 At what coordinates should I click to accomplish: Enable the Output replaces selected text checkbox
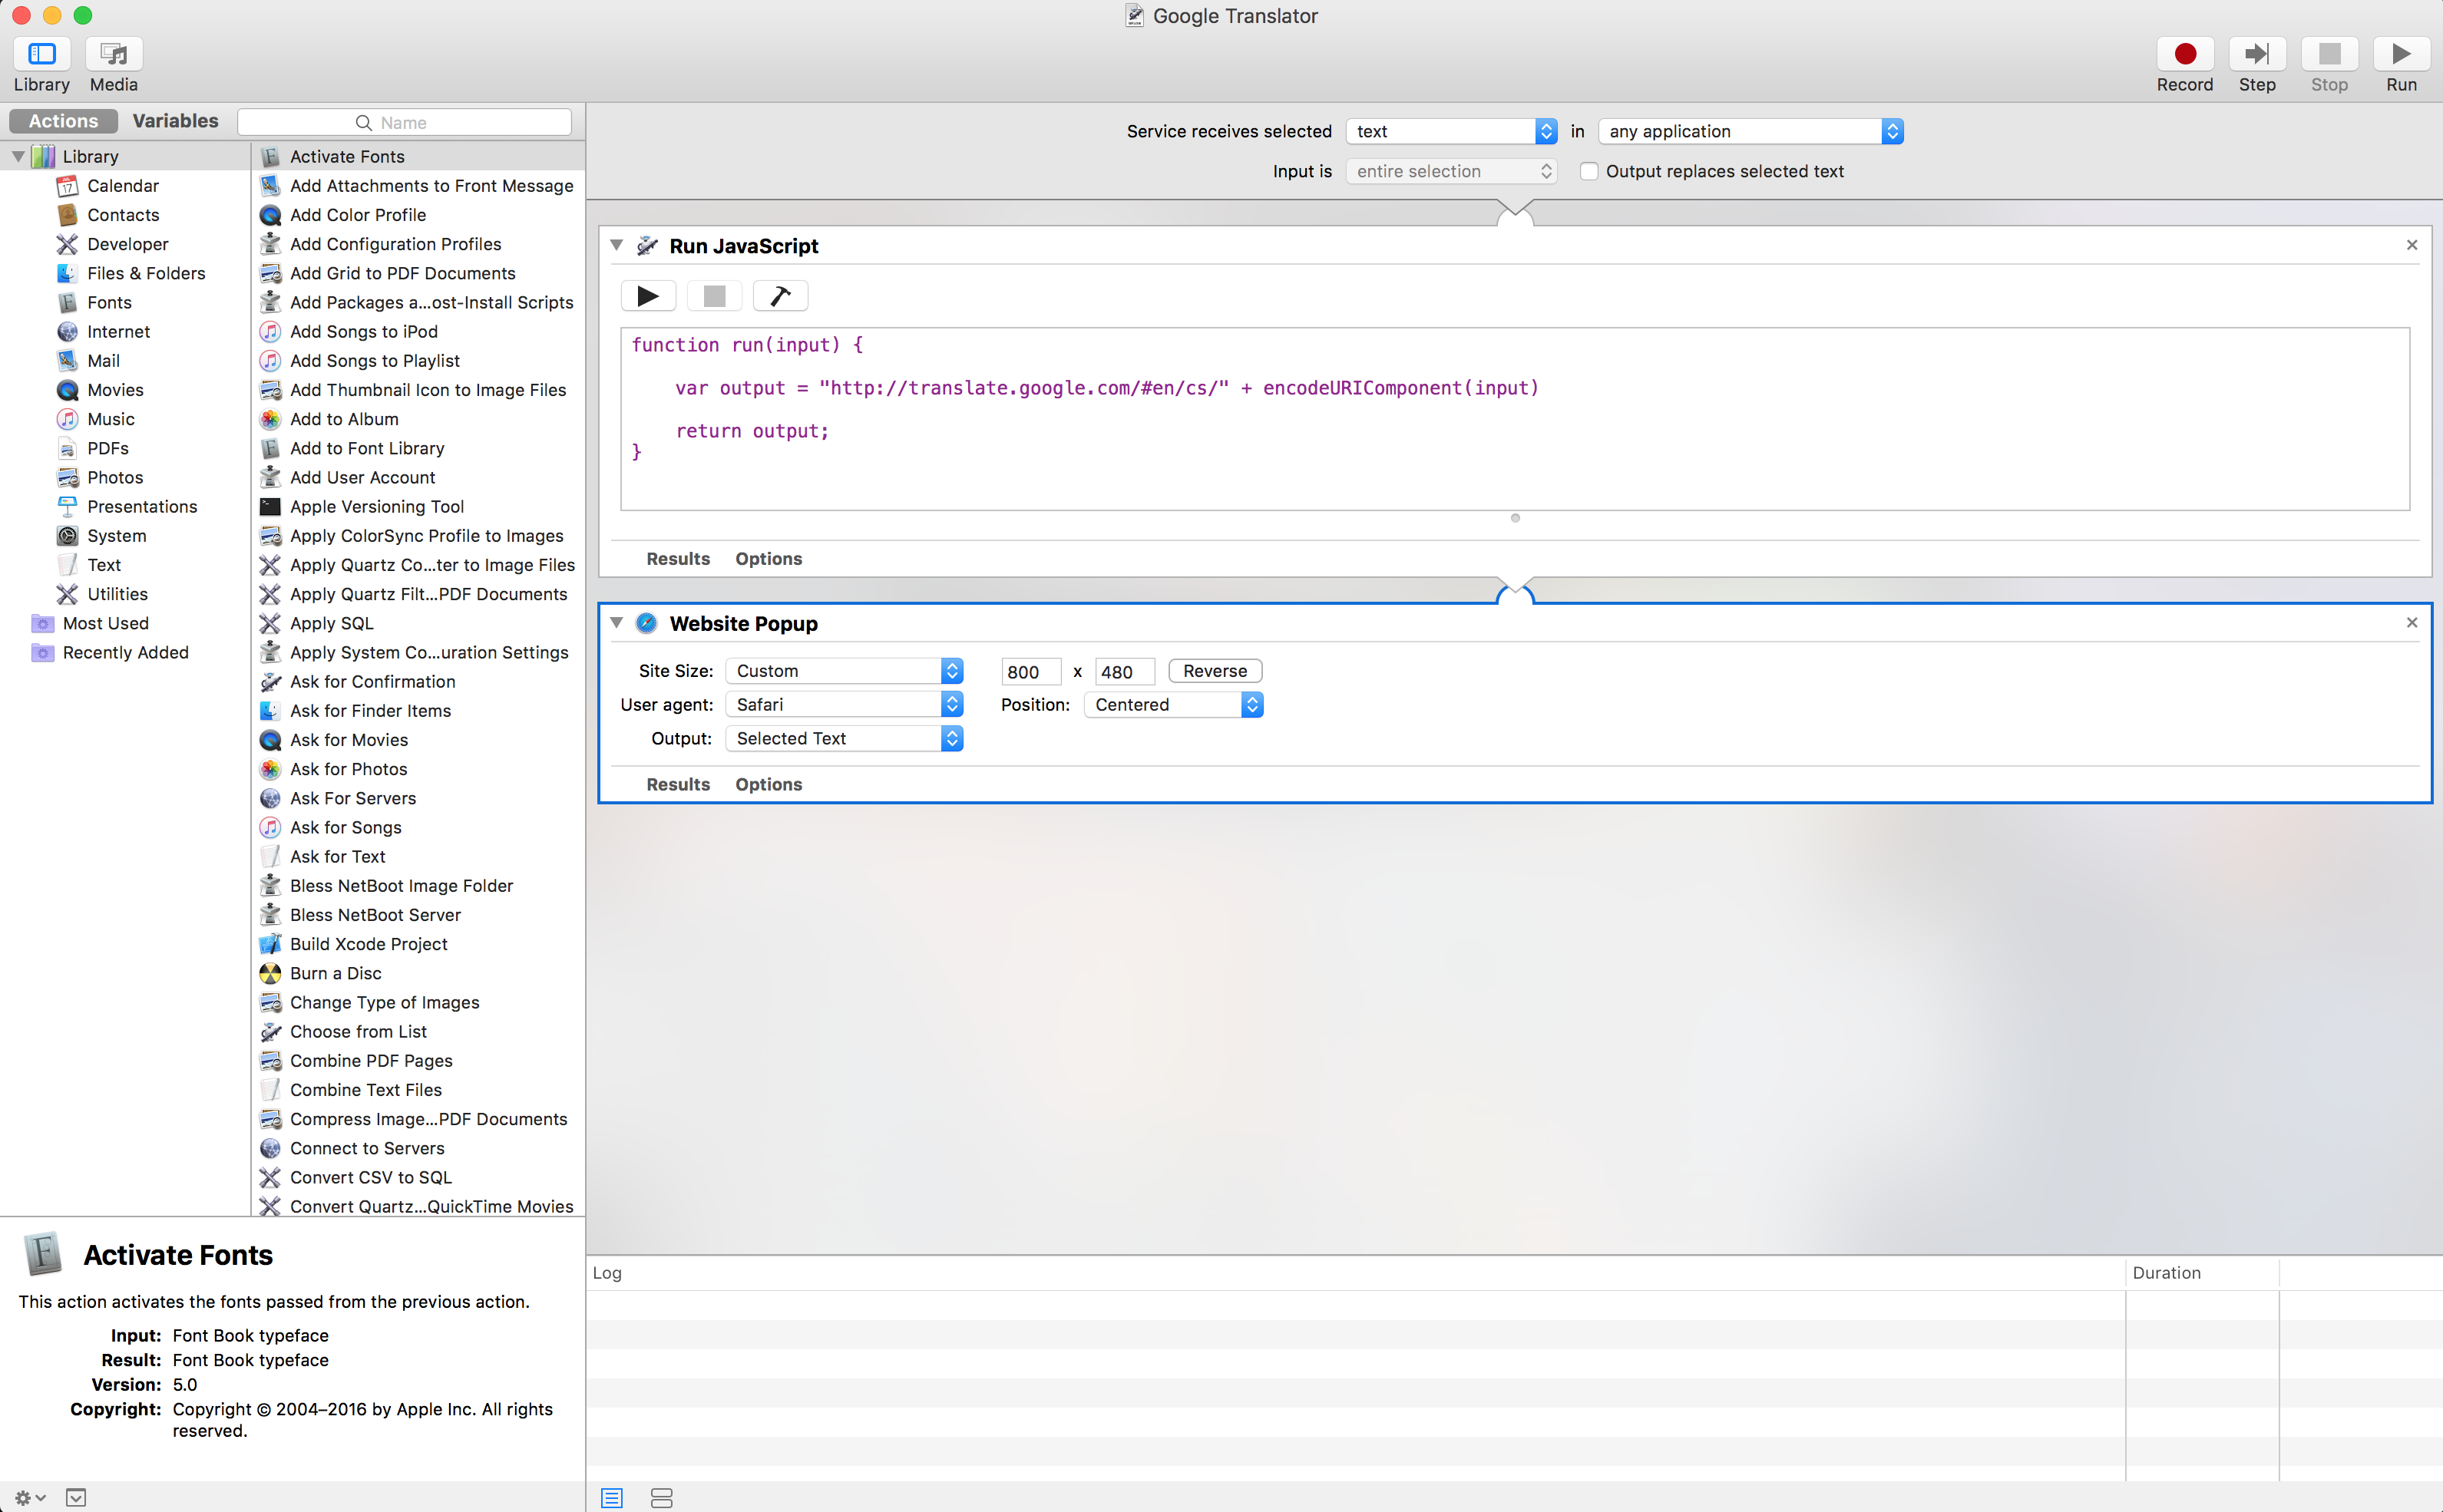pyautogui.click(x=1589, y=171)
